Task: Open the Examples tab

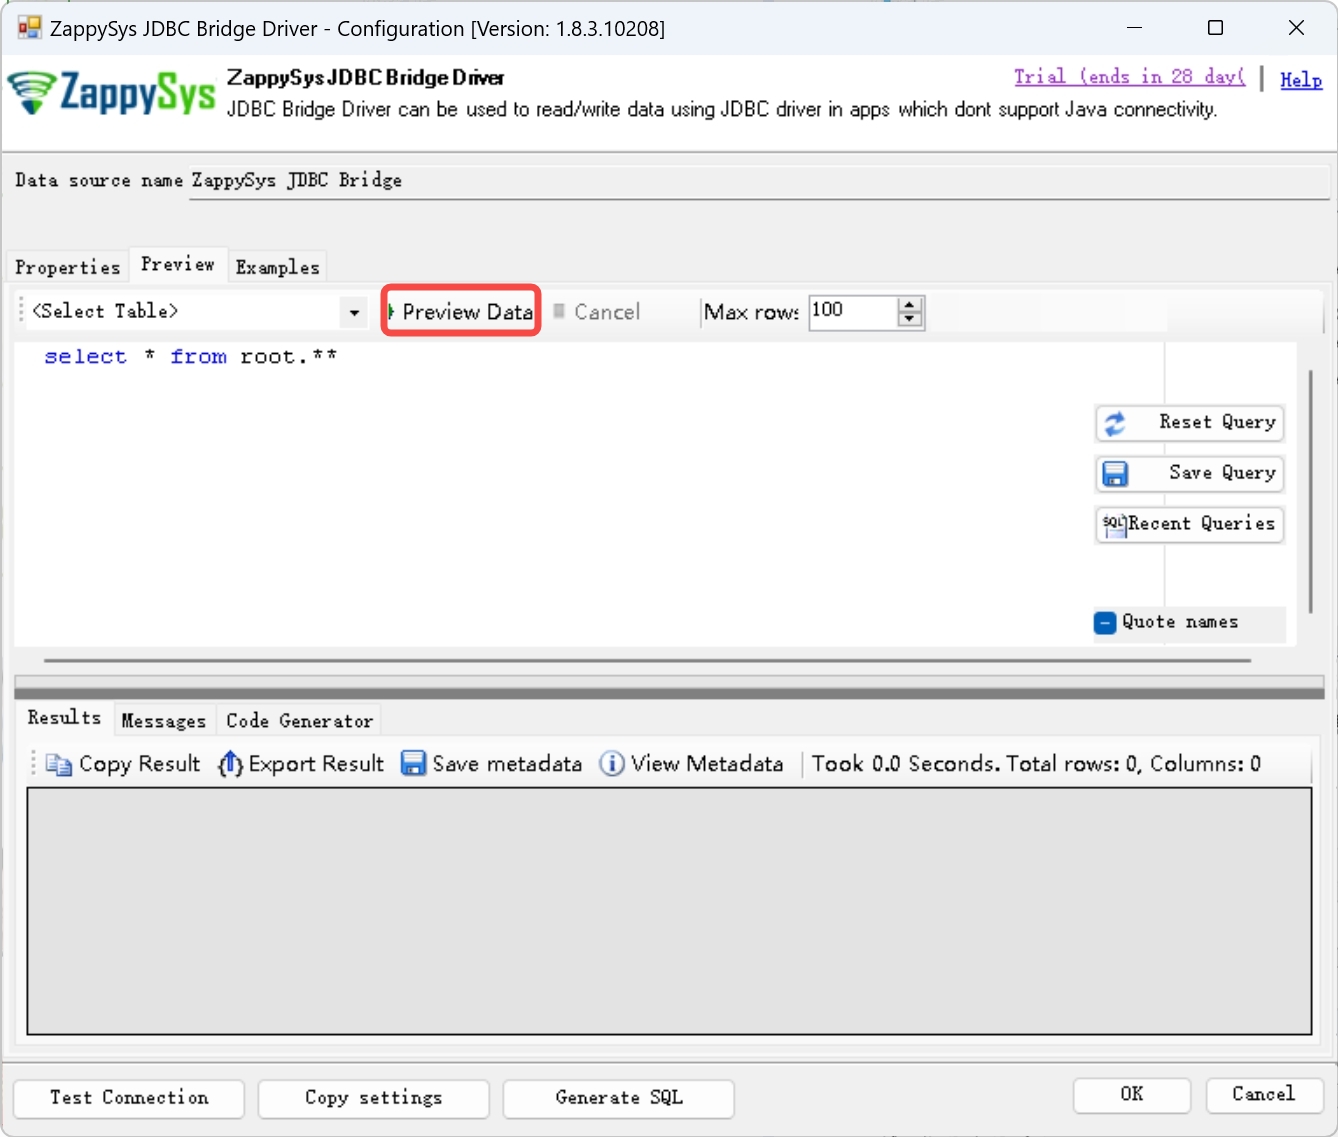Action: click(277, 267)
